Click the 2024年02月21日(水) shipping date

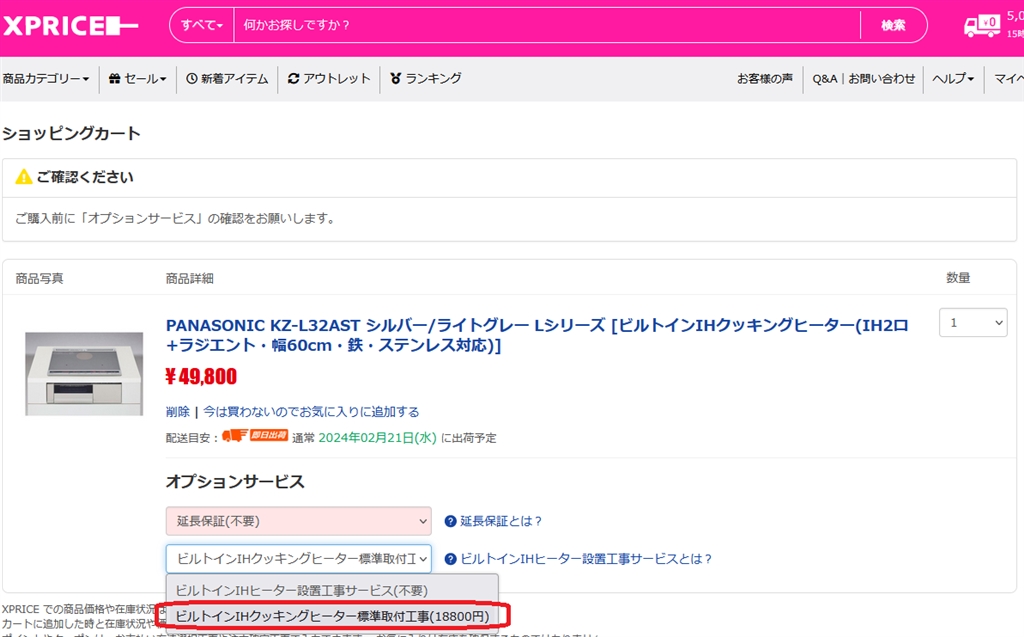pos(377,438)
